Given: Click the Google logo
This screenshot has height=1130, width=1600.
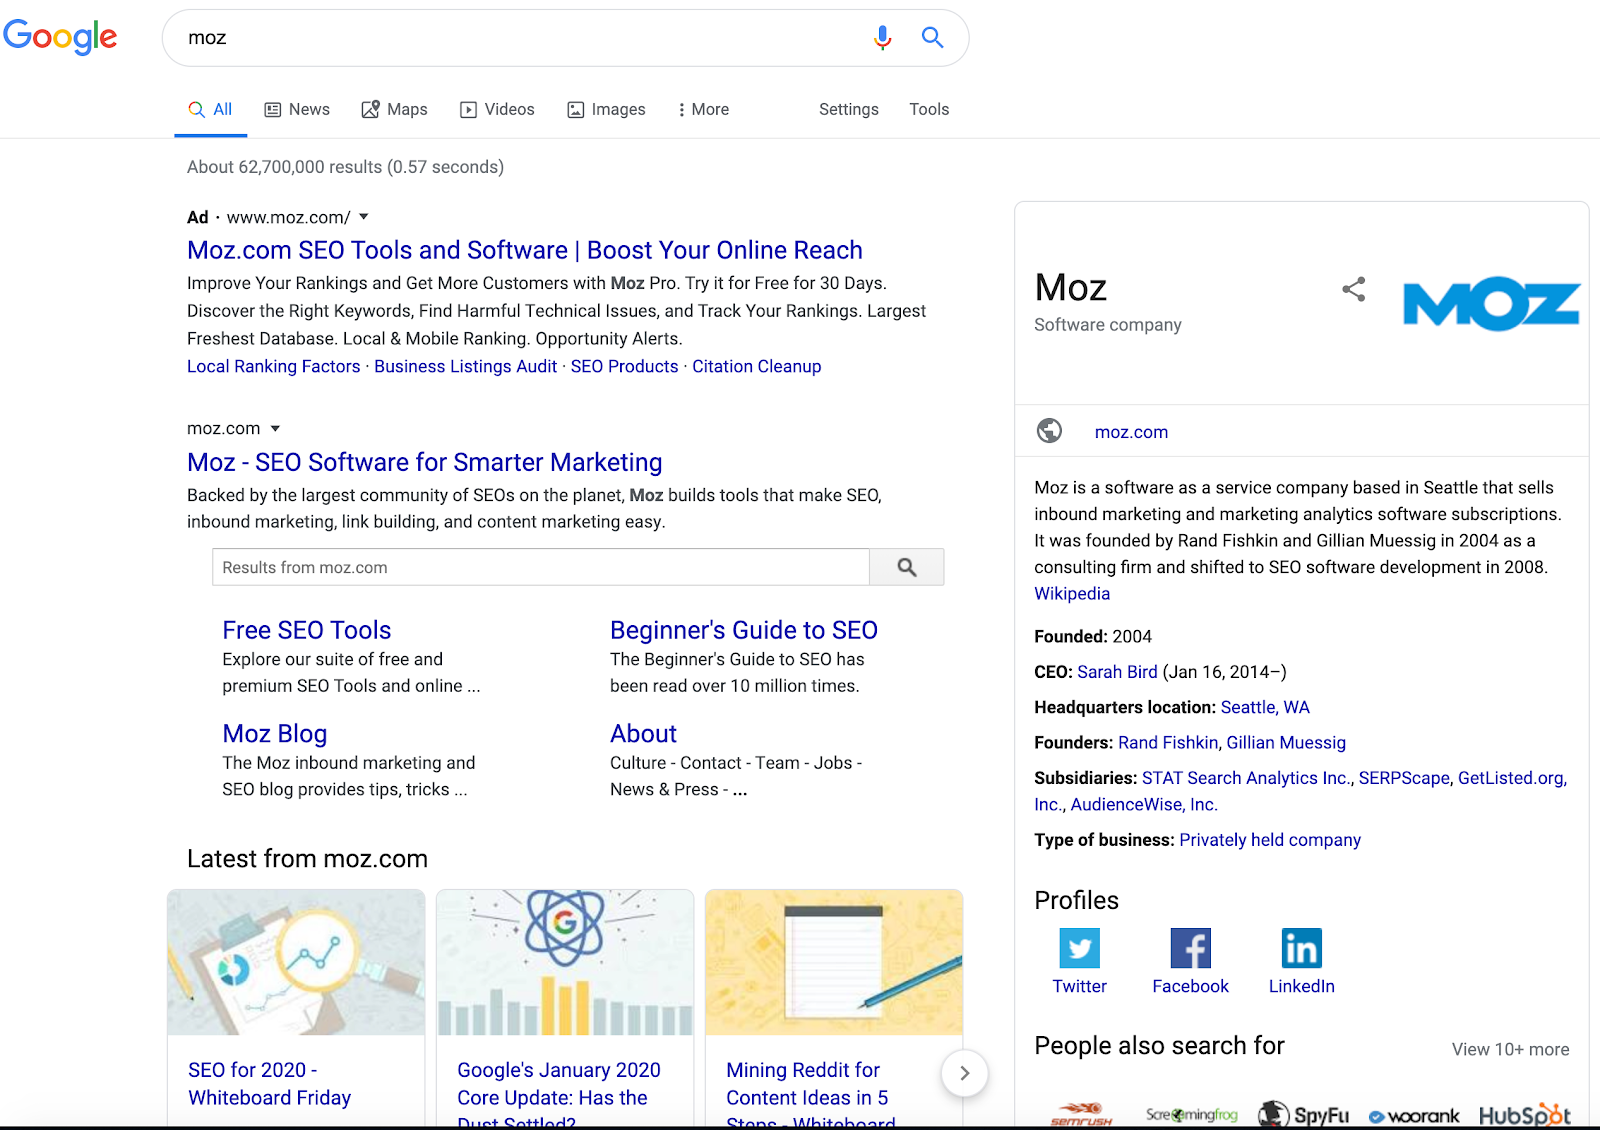Looking at the screenshot, I should [x=60, y=37].
